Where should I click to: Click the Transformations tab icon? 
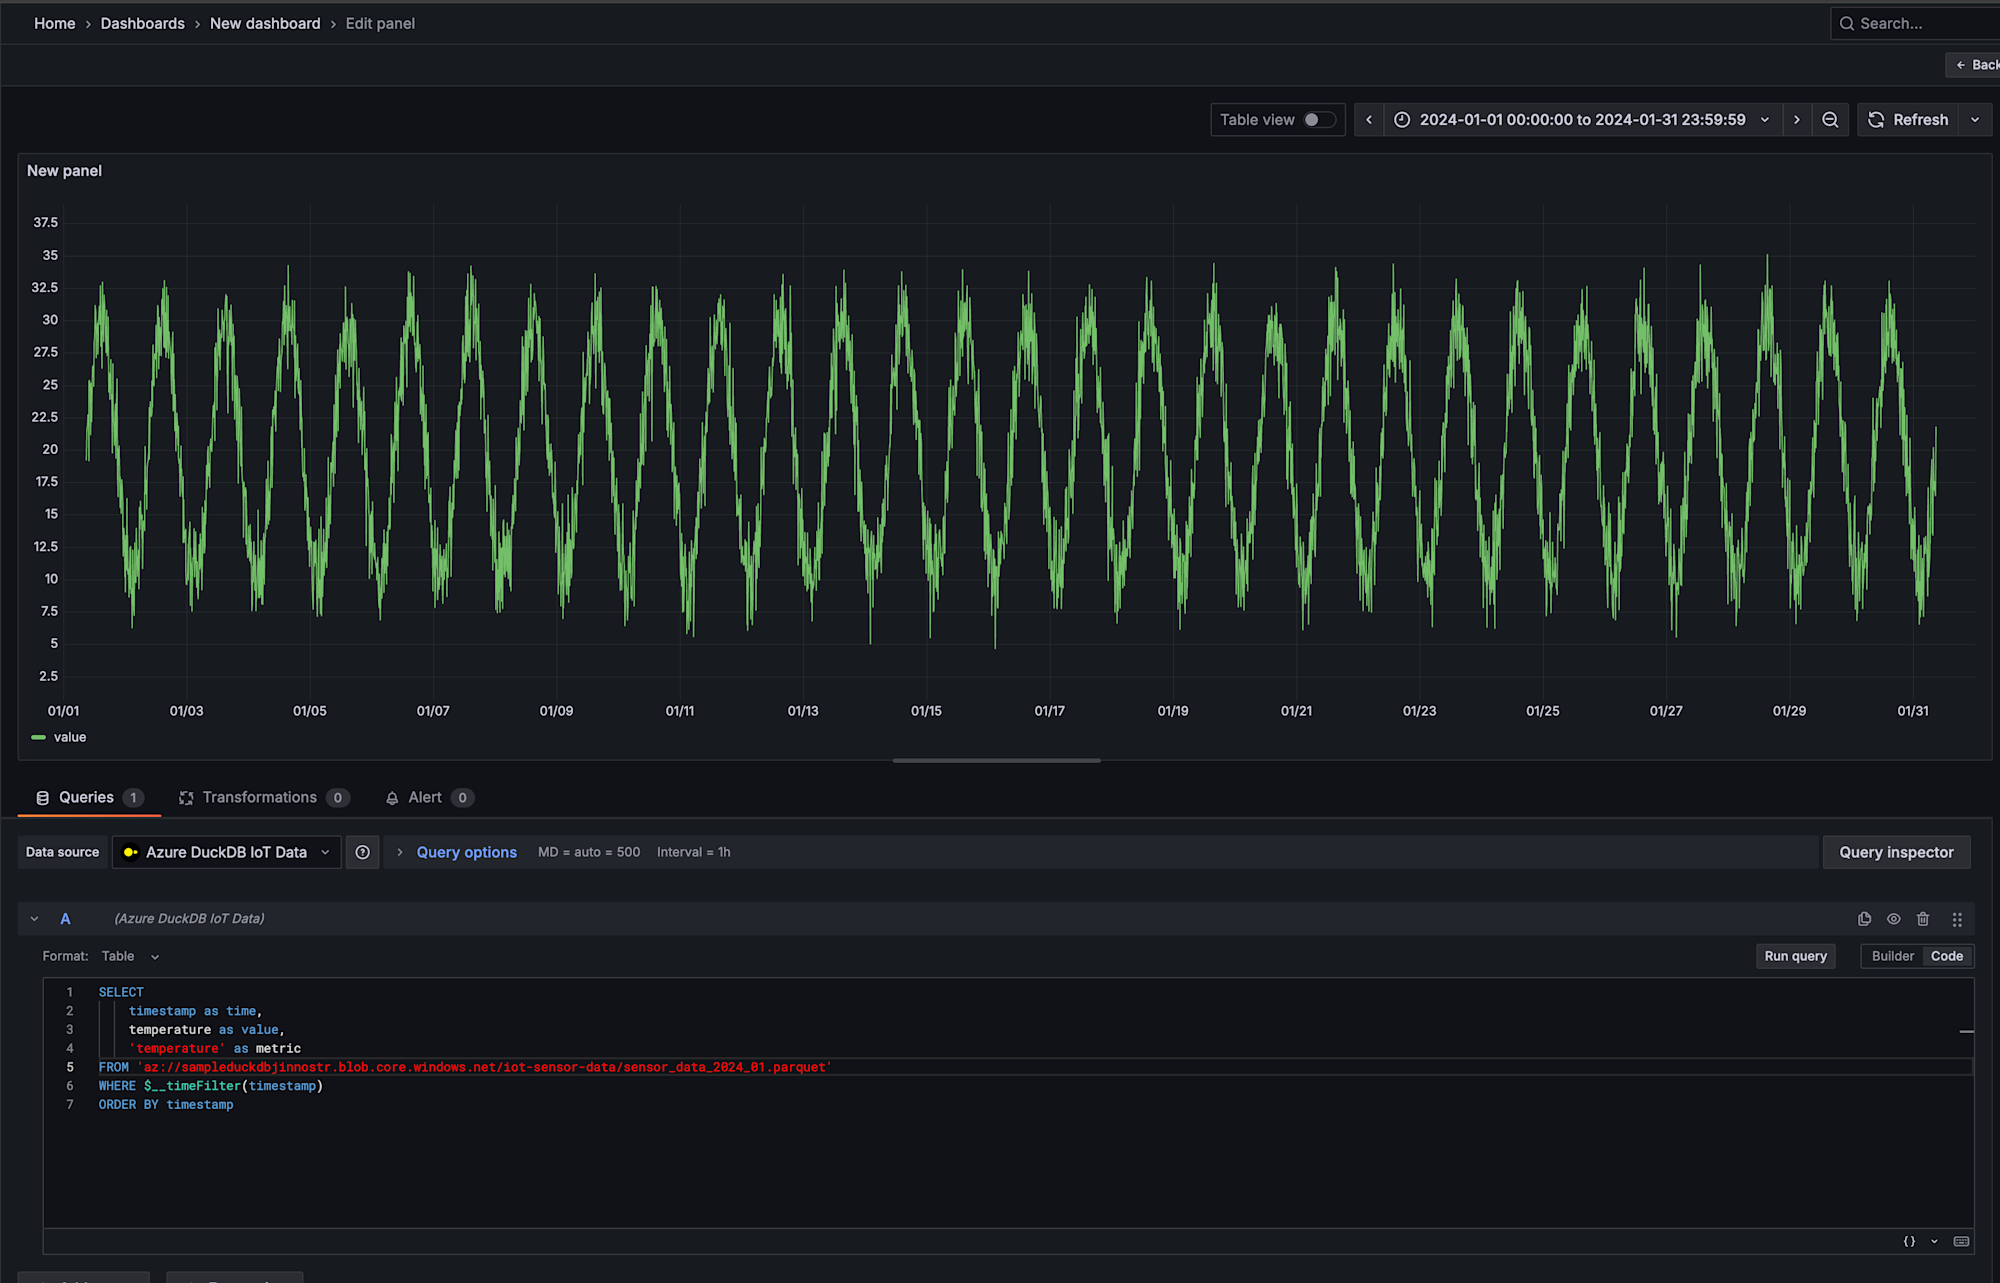186,798
